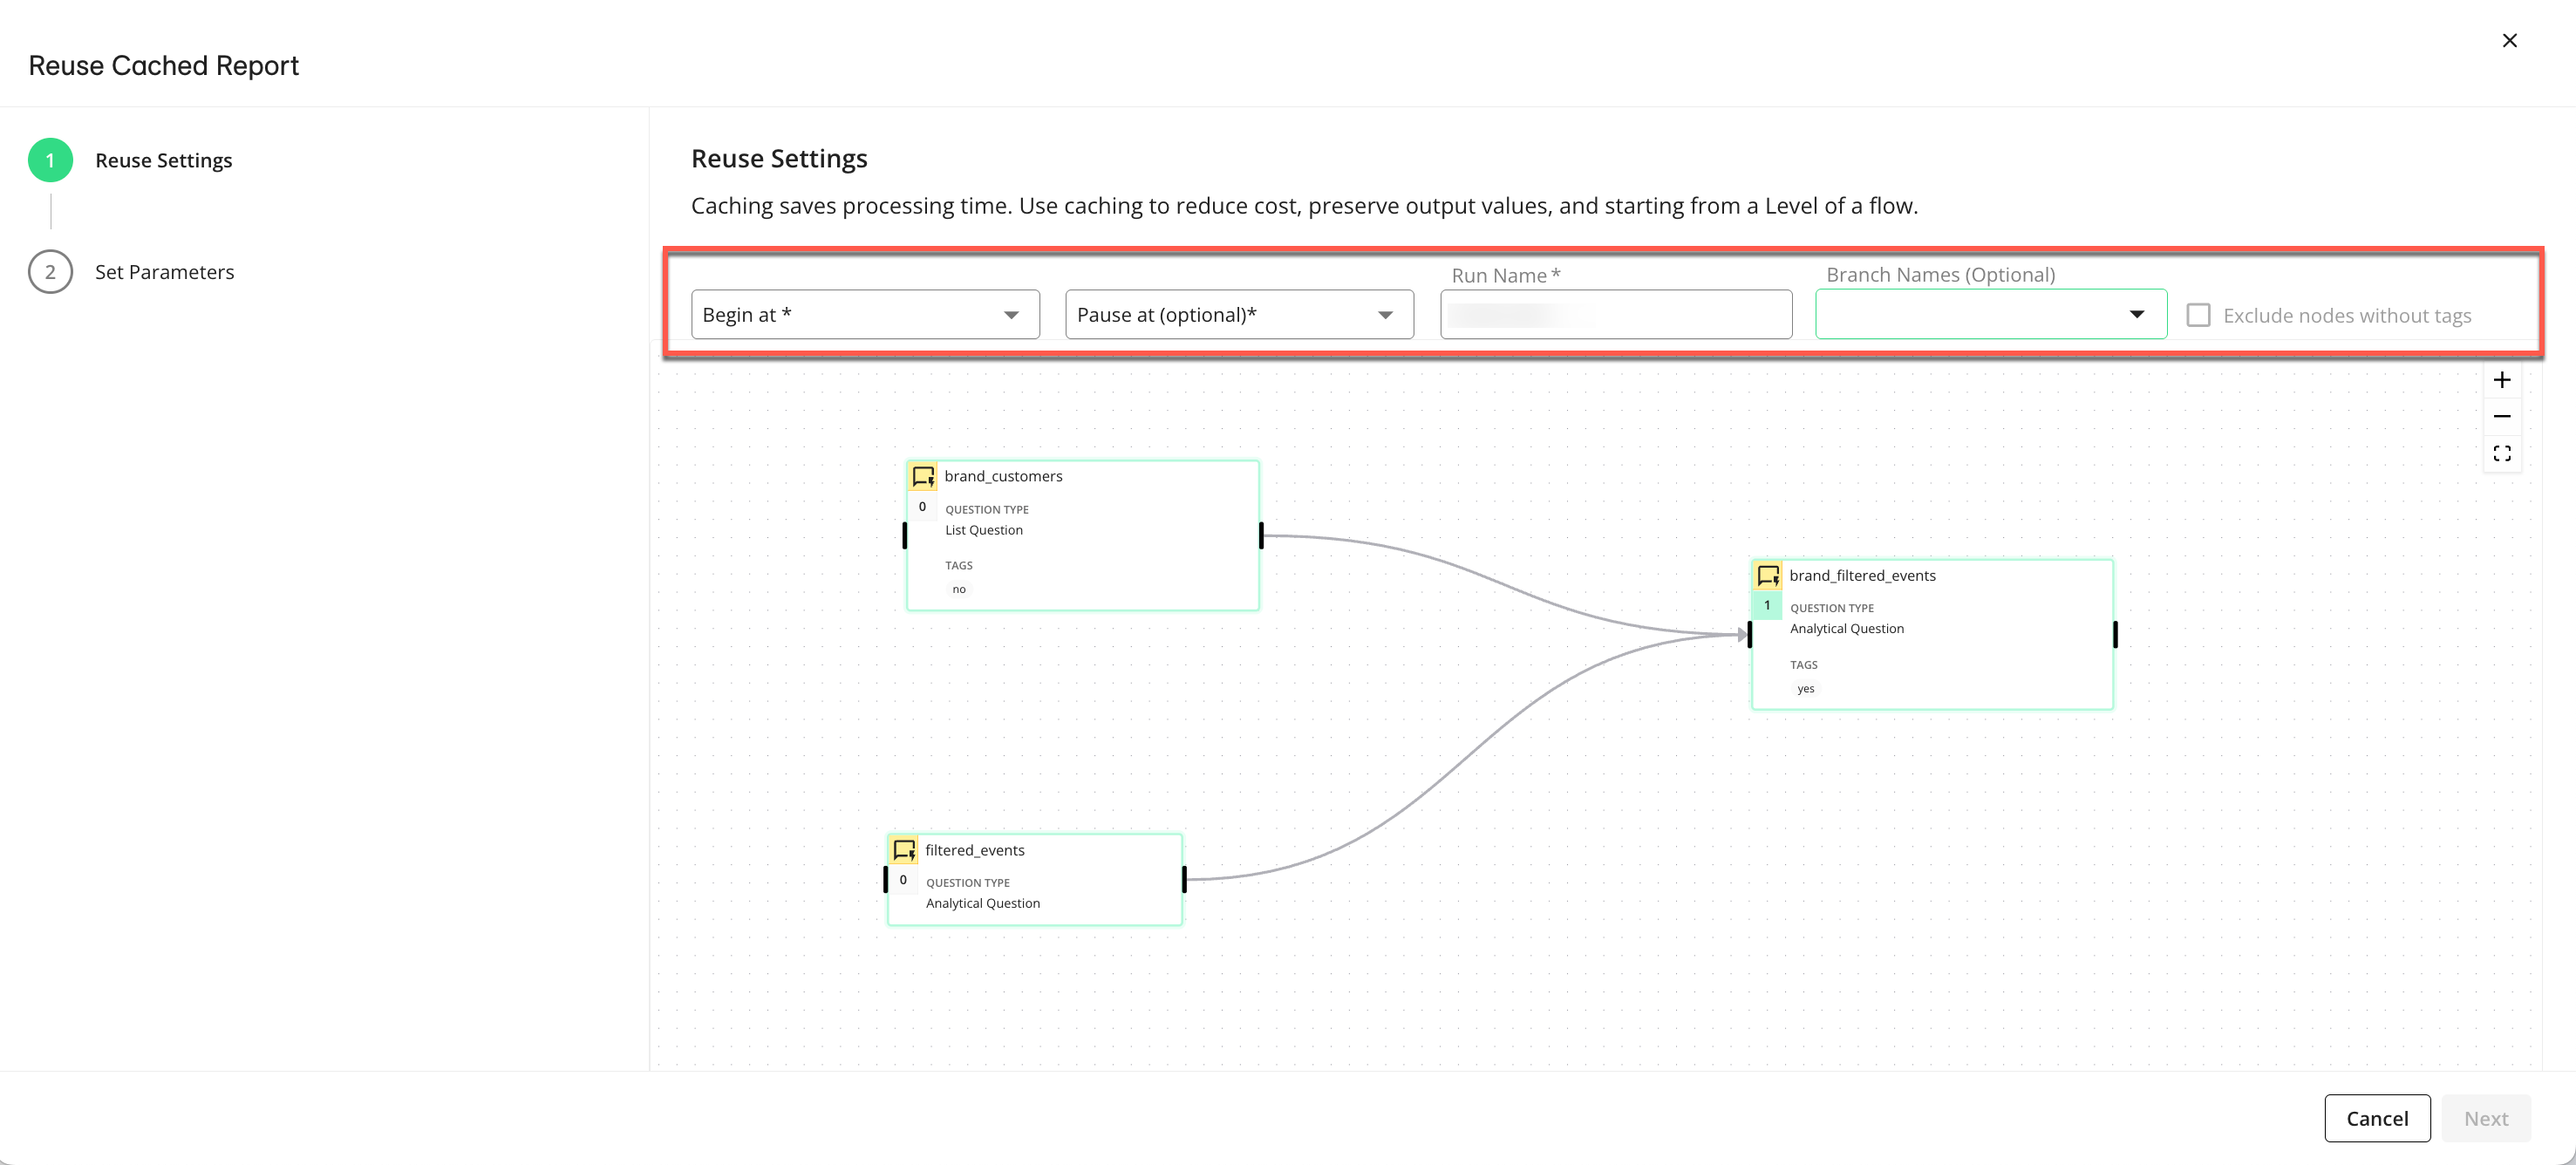Click the 'no' tag on brand_customers
The height and width of the screenshot is (1165, 2576).
tap(958, 589)
